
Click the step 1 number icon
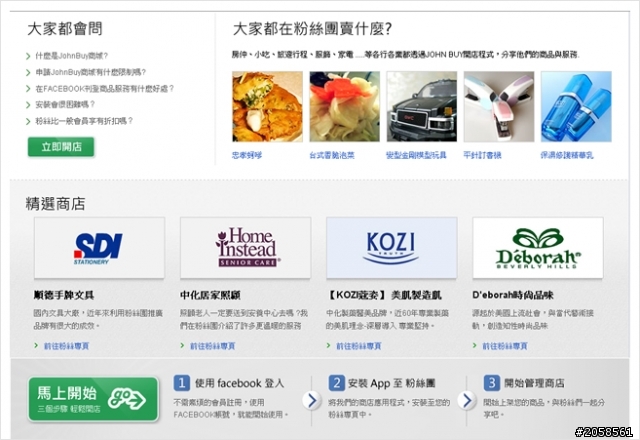[182, 383]
